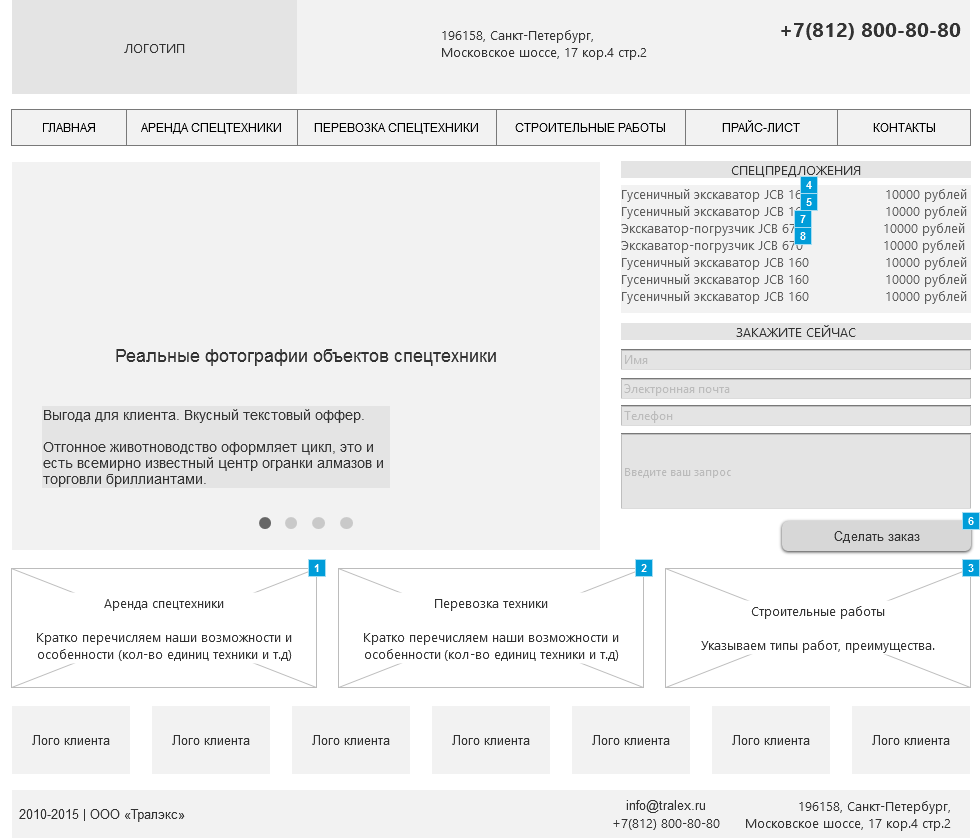Open the blue note marker 8
The width and height of the screenshot is (980, 839).
point(803,236)
